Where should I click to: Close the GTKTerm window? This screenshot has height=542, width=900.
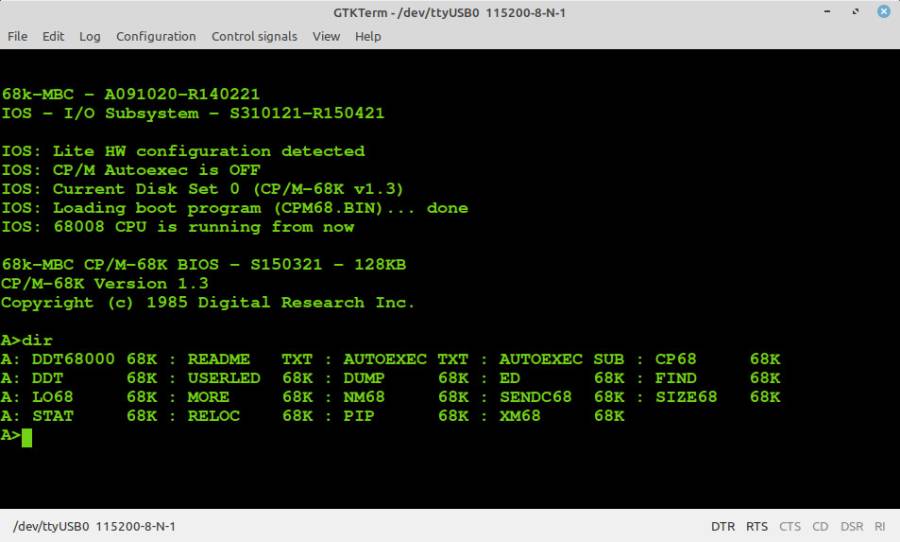pos(882,12)
